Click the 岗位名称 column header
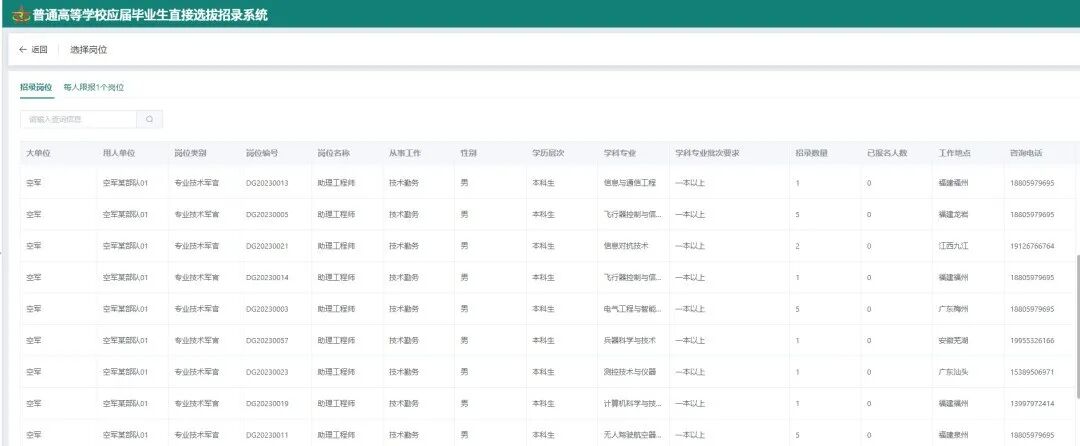Screen dimensions: 1080x446 pos(333,153)
